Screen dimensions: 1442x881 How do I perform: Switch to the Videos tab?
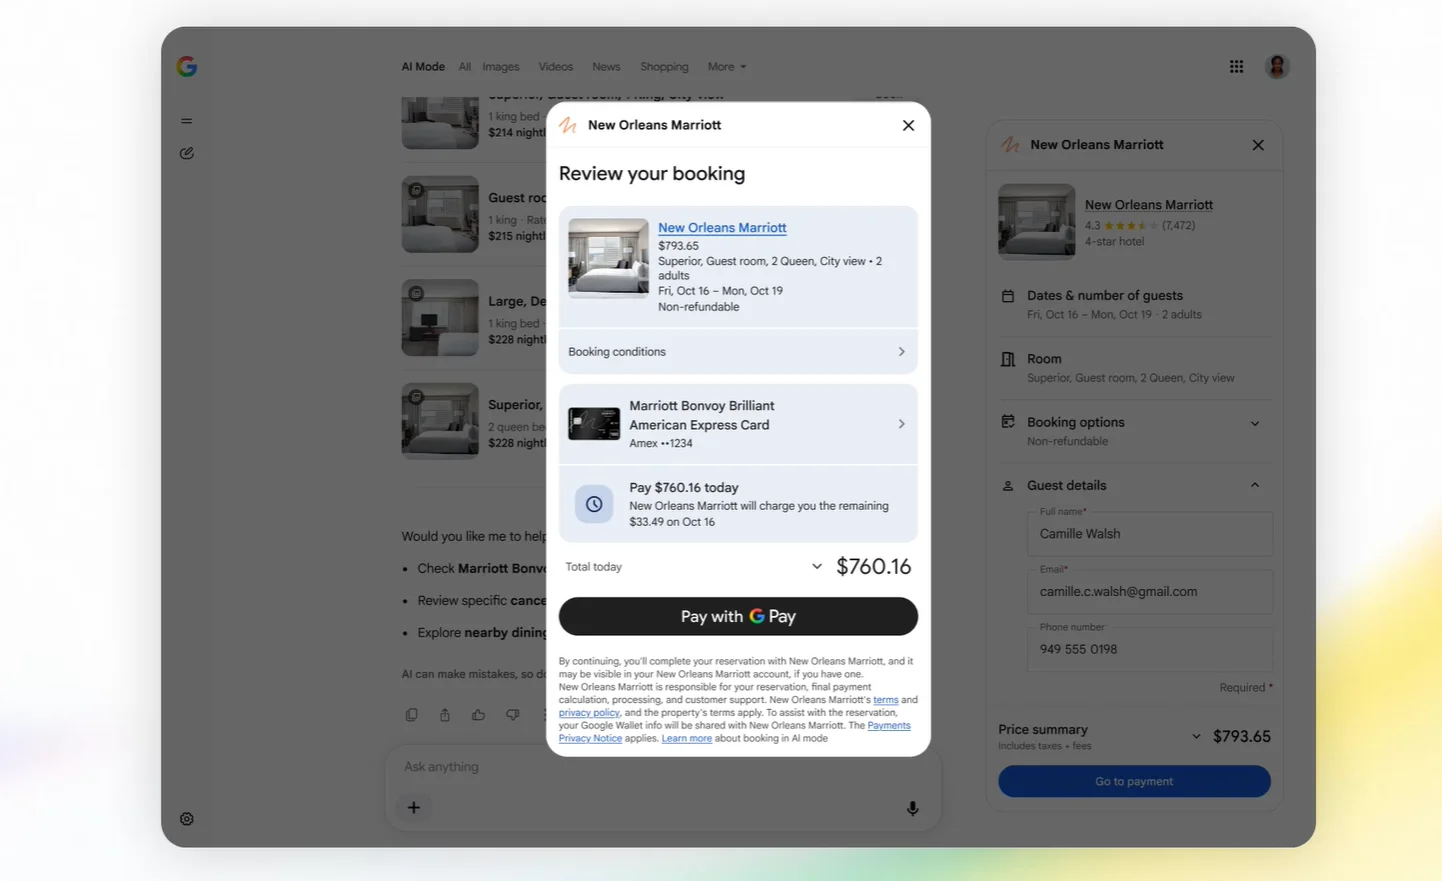tap(556, 67)
